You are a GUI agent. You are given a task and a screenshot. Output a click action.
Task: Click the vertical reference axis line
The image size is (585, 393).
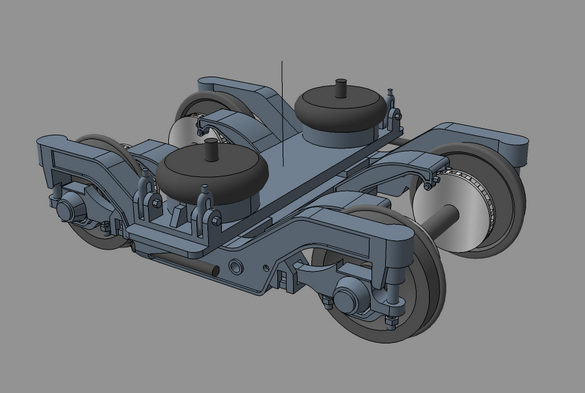pos(282,113)
